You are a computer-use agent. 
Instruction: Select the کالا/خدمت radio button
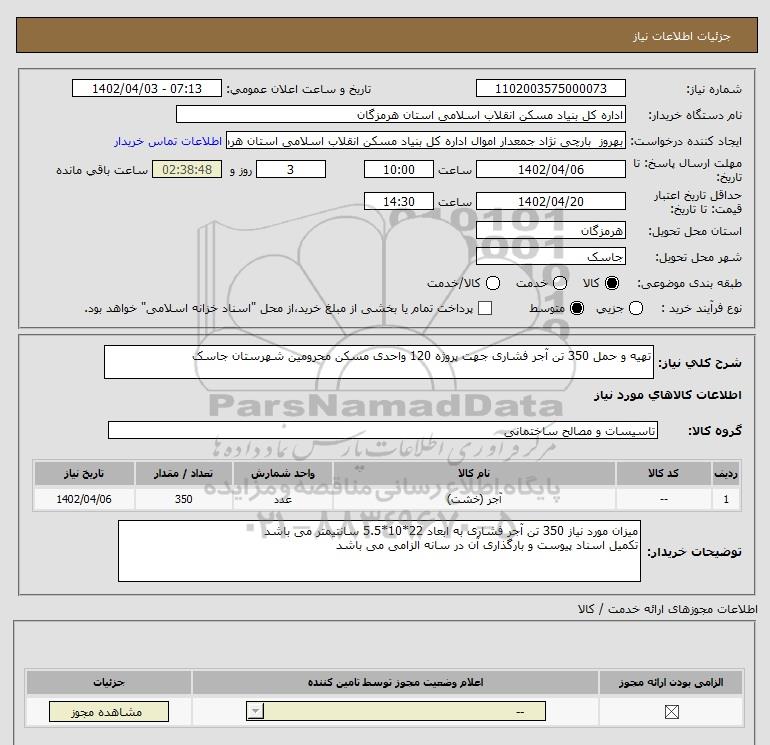pyautogui.click(x=493, y=283)
